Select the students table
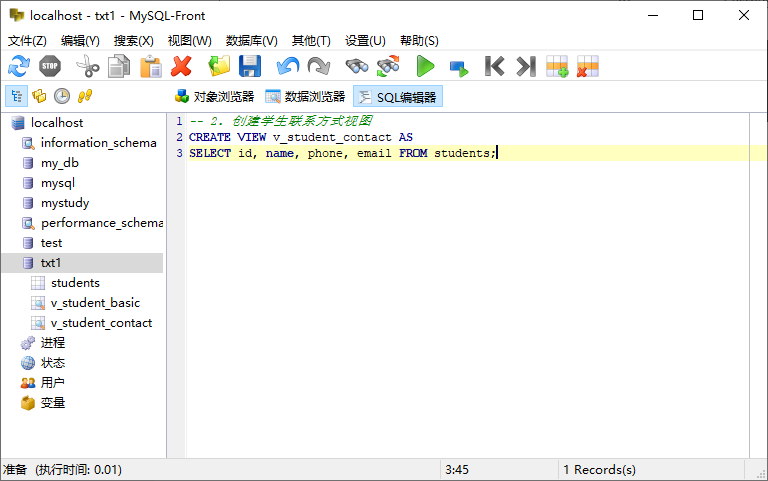The image size is (768, 481). coord(75,283)
